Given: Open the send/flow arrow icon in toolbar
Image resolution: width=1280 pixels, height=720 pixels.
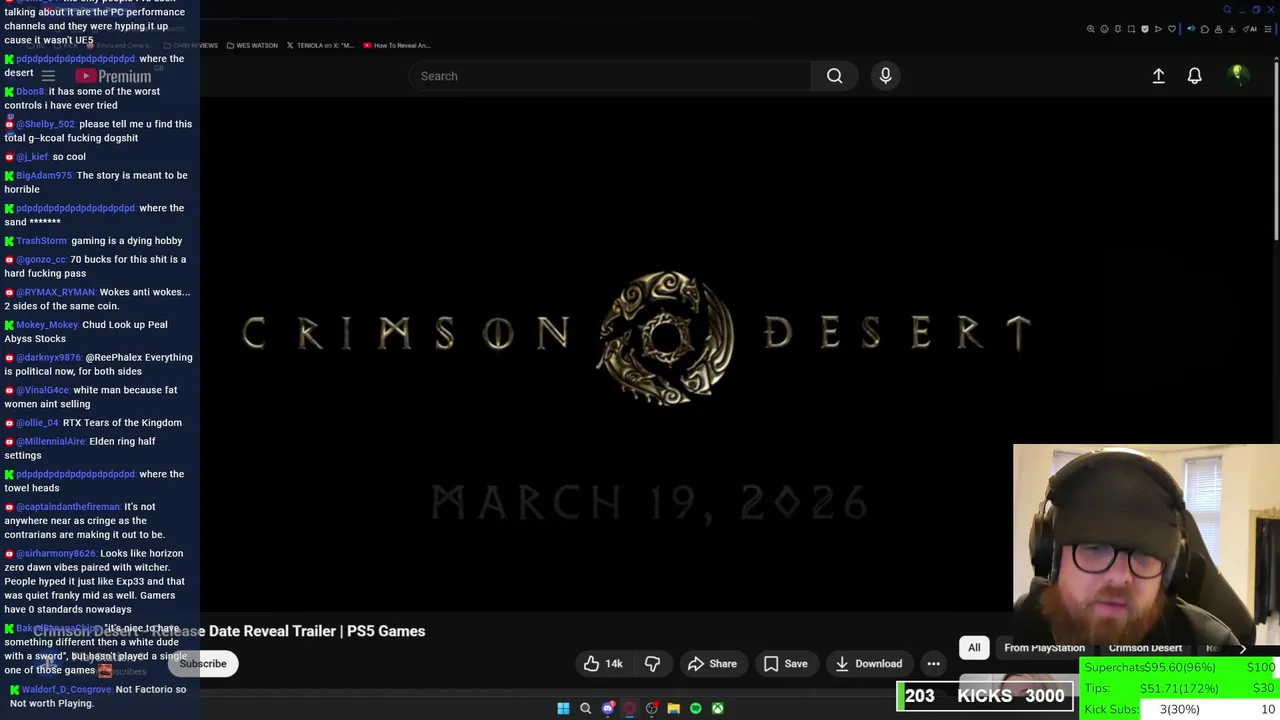Looking at the screenshot, I should 1158,29.
